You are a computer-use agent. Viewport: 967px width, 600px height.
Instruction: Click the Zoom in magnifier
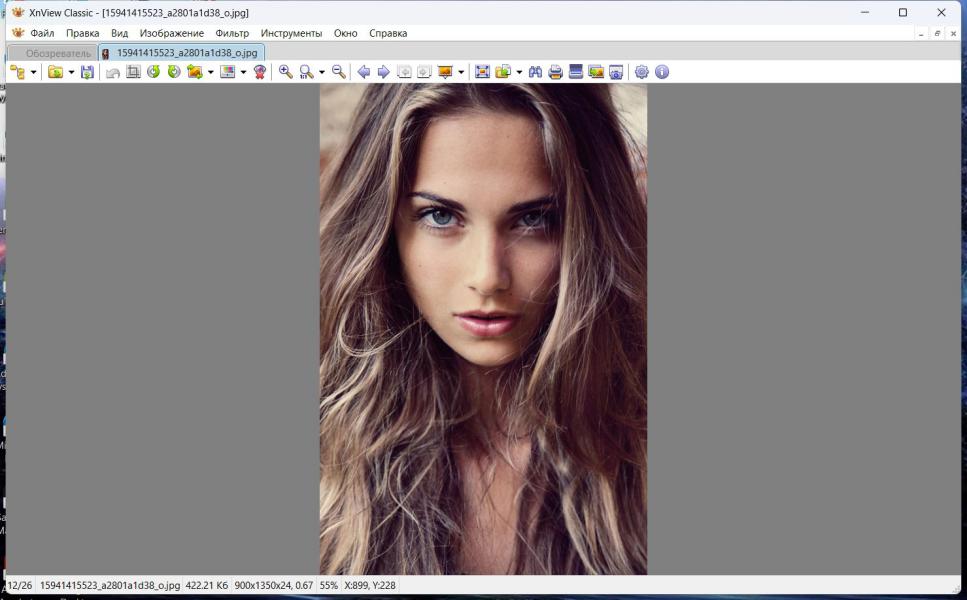click(x=286, y=72)
